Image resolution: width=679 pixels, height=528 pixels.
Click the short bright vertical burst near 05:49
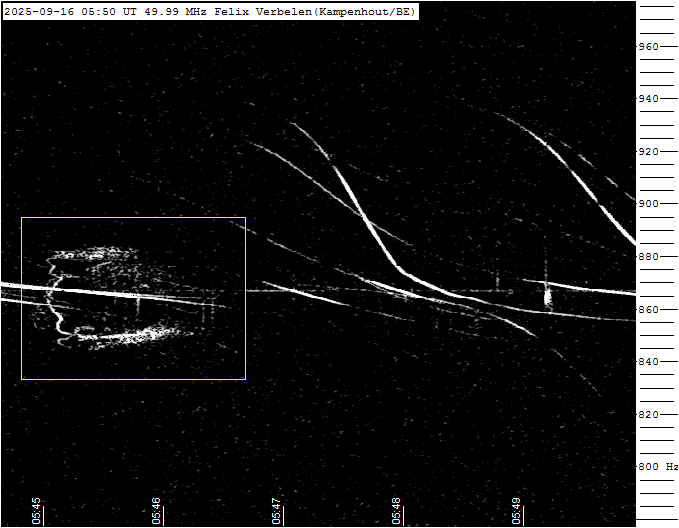click(547, 296)
